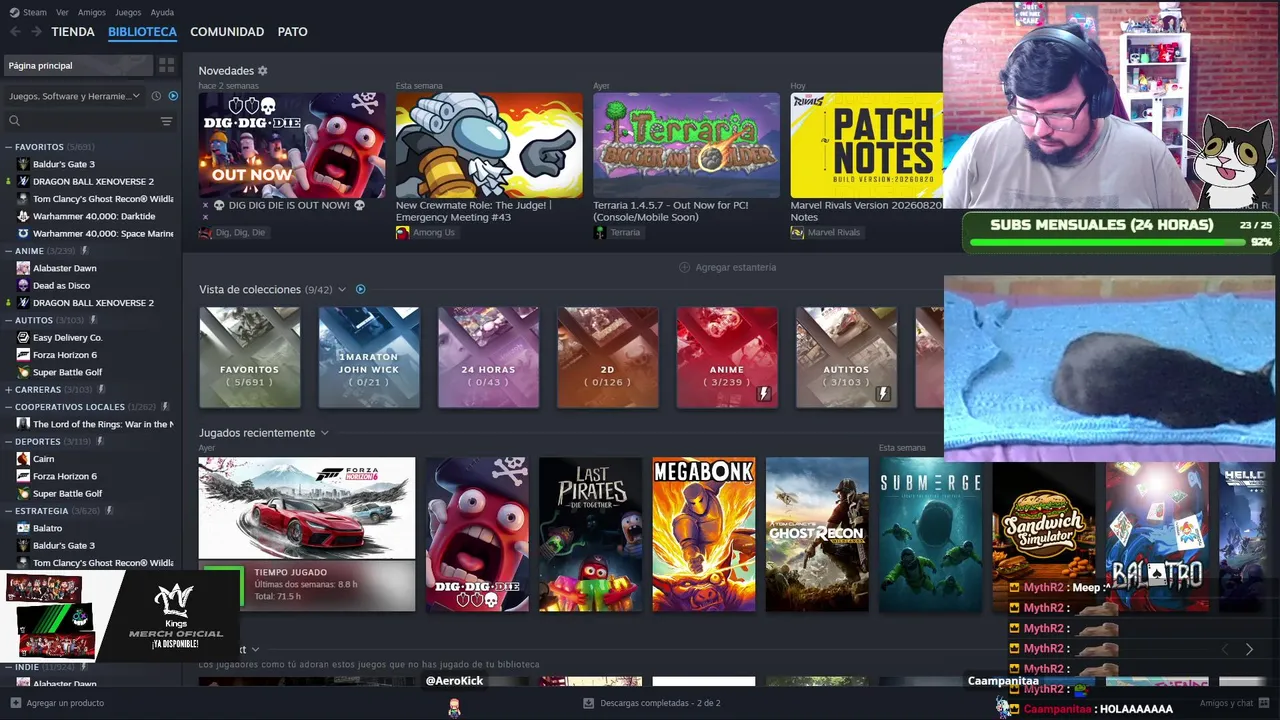Select Forza Horizon 6 under AUTITOS
The width and height of the screenshot is (1280, 720).
(x=65, y=355)
